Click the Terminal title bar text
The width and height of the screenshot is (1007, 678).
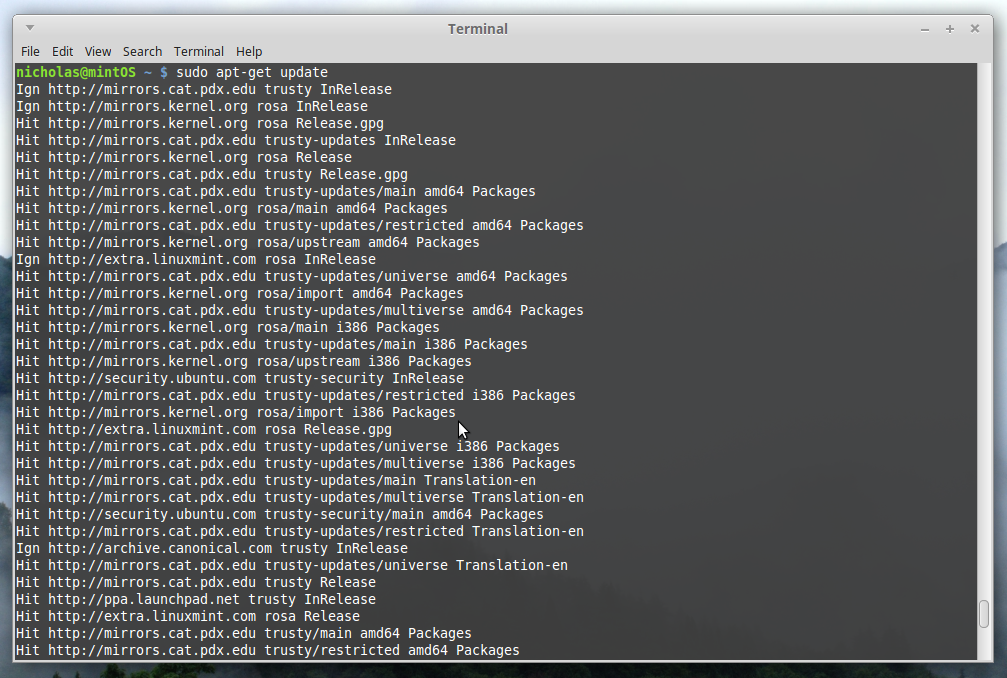tap(478, 29)
